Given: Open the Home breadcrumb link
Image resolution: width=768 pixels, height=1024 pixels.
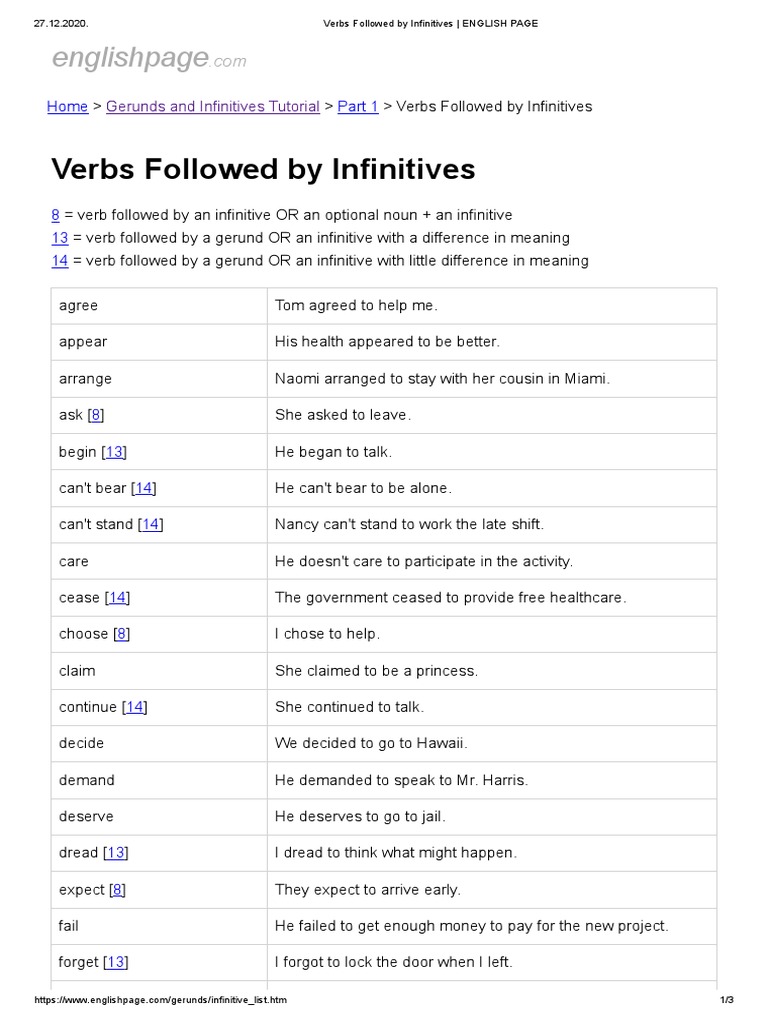Looking at the screenshot, I should [67, 106].
